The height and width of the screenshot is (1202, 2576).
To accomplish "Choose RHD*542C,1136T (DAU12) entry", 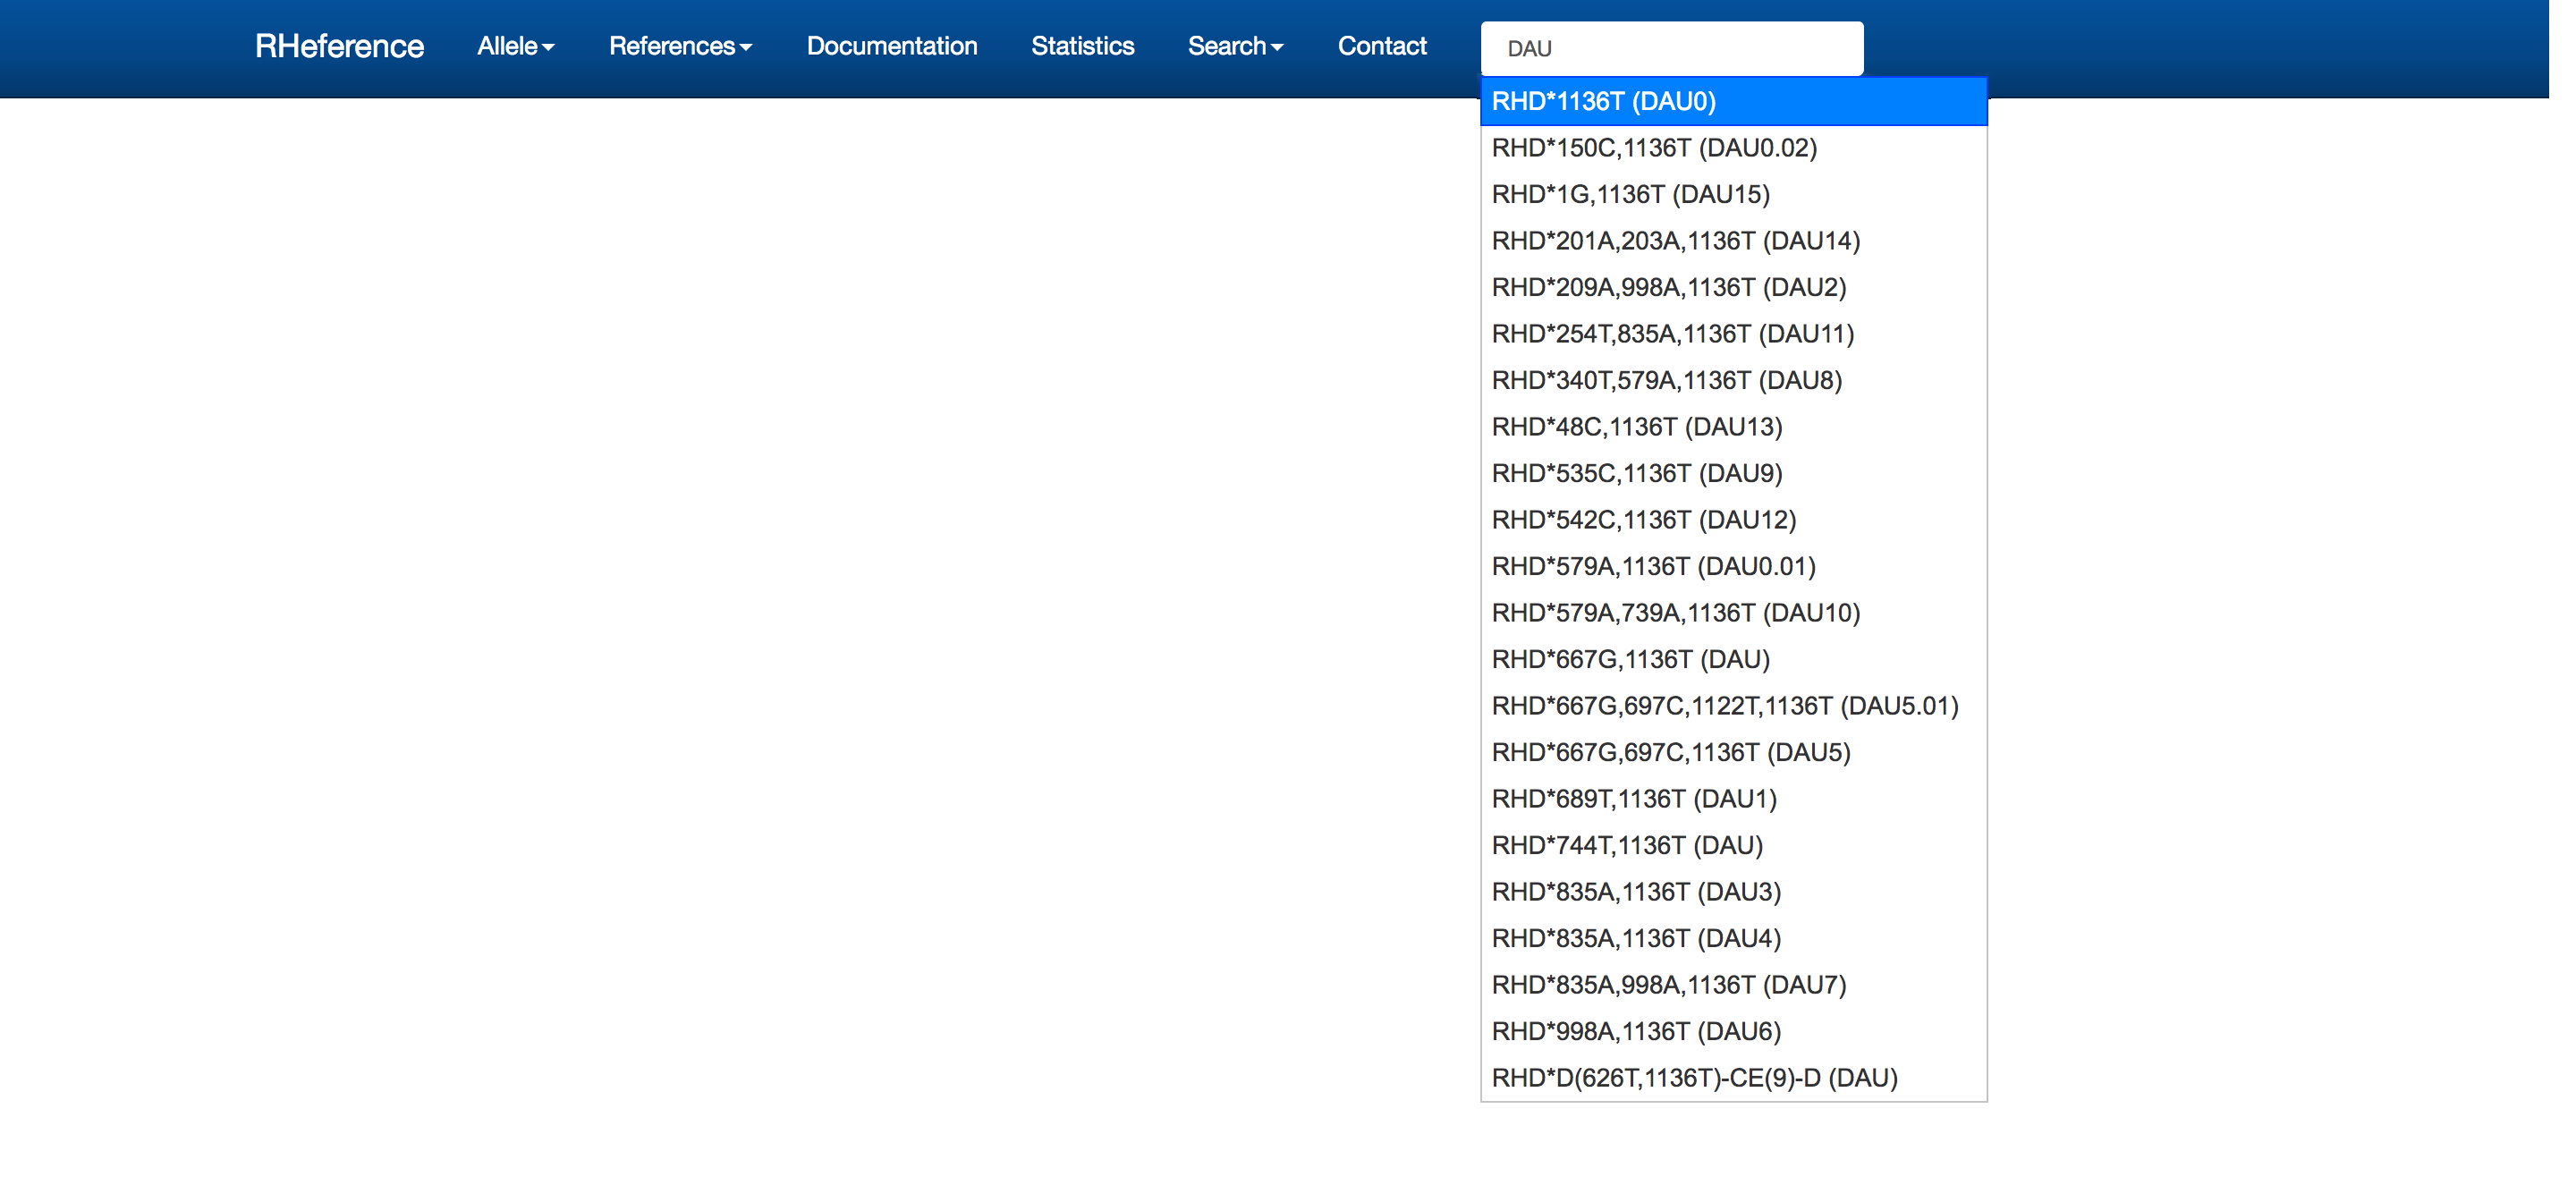I will (1733, 520).
